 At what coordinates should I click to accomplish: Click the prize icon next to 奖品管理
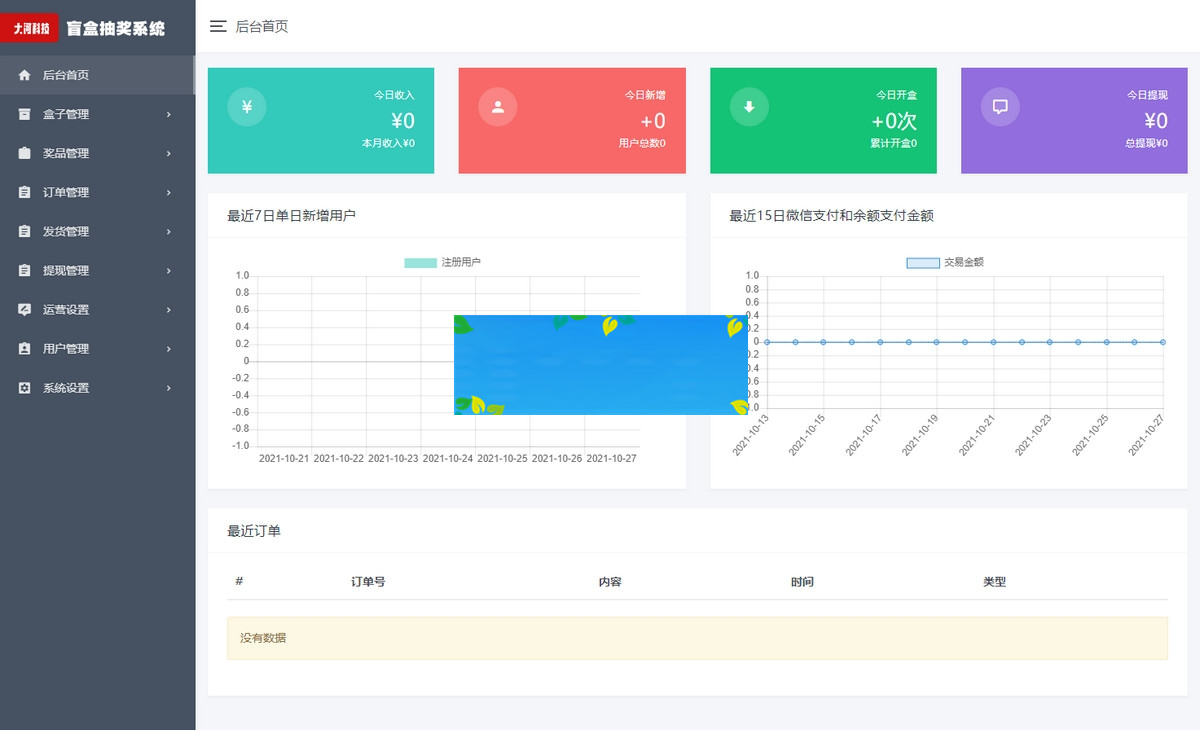(x=22, y=153)
